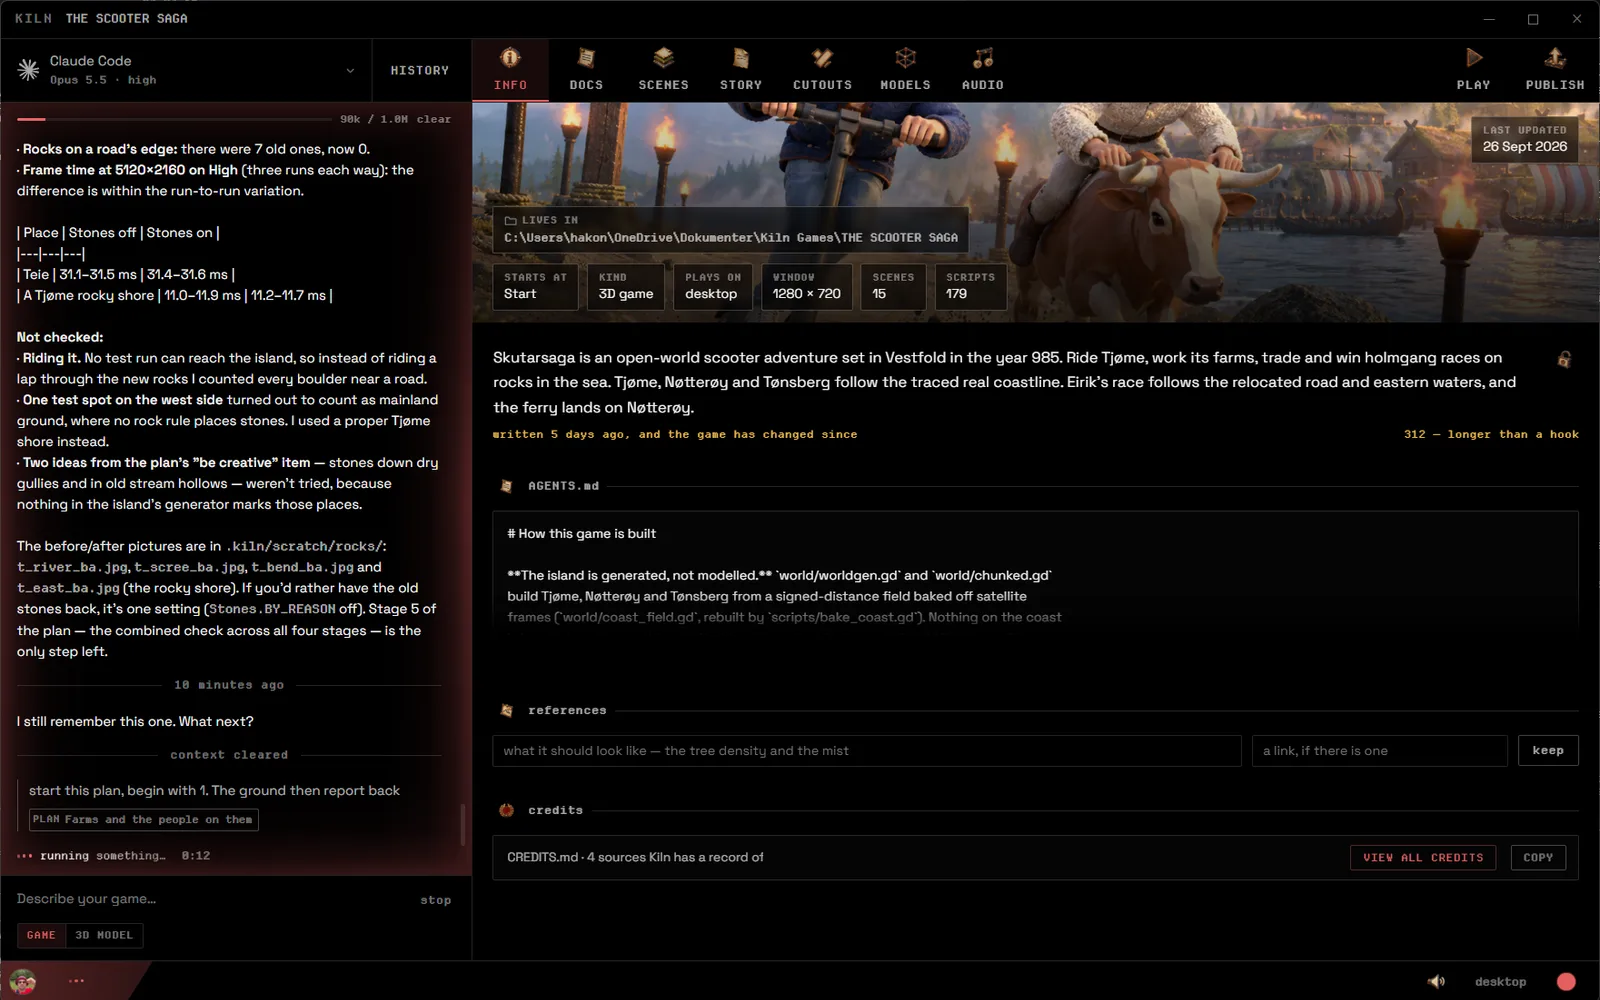Open the History tab

[420, 71]
